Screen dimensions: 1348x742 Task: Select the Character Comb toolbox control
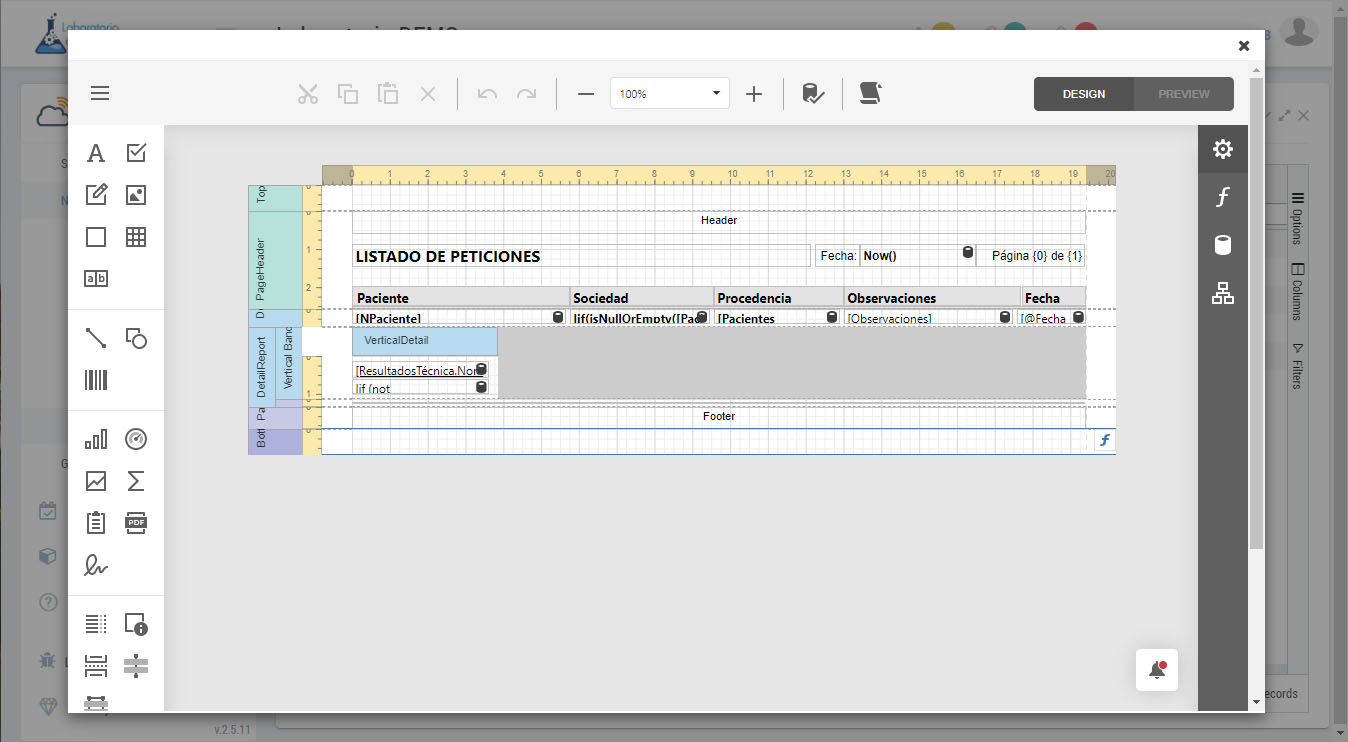[x=96, y=279]
